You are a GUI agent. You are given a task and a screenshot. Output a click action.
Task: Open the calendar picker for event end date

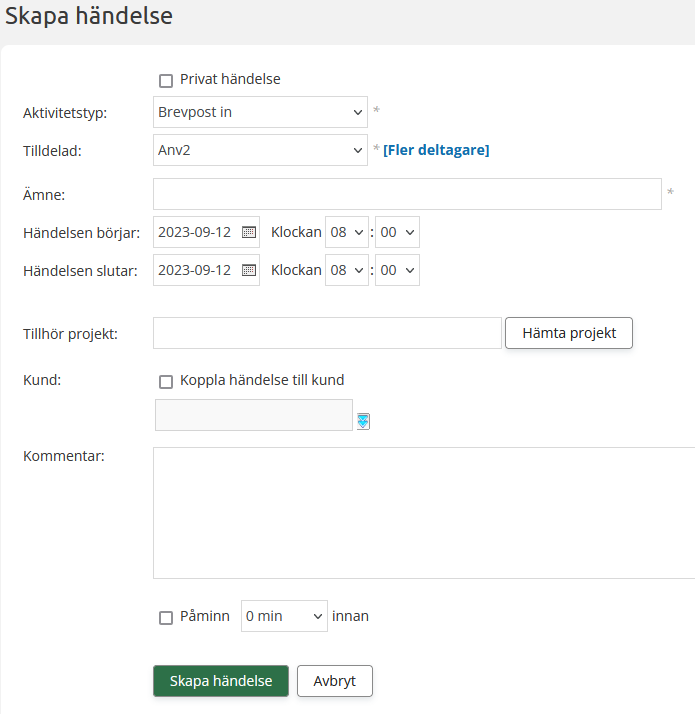point(249,270)
